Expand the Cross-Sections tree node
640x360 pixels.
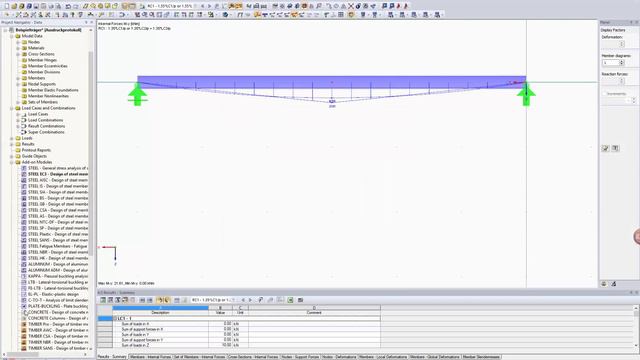(18, 54)
